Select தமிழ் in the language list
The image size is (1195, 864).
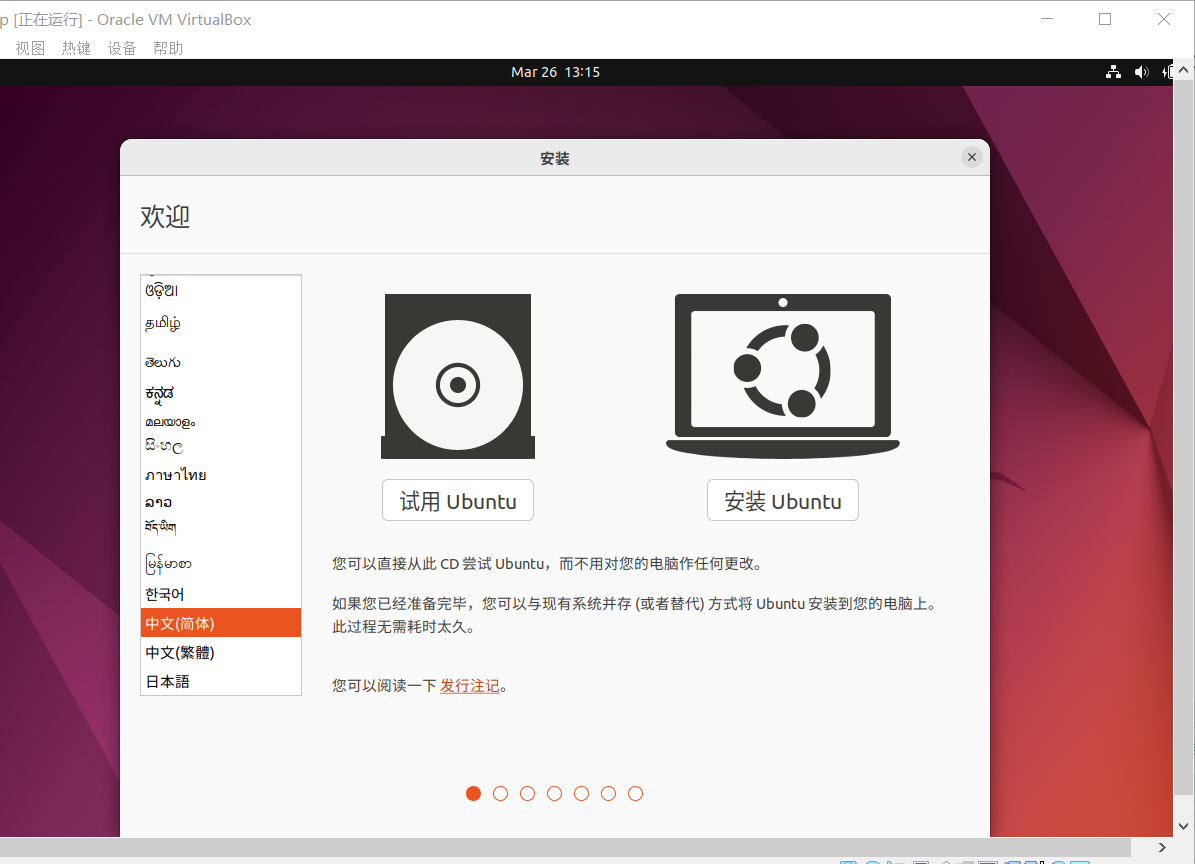click(x=221, y=323)
